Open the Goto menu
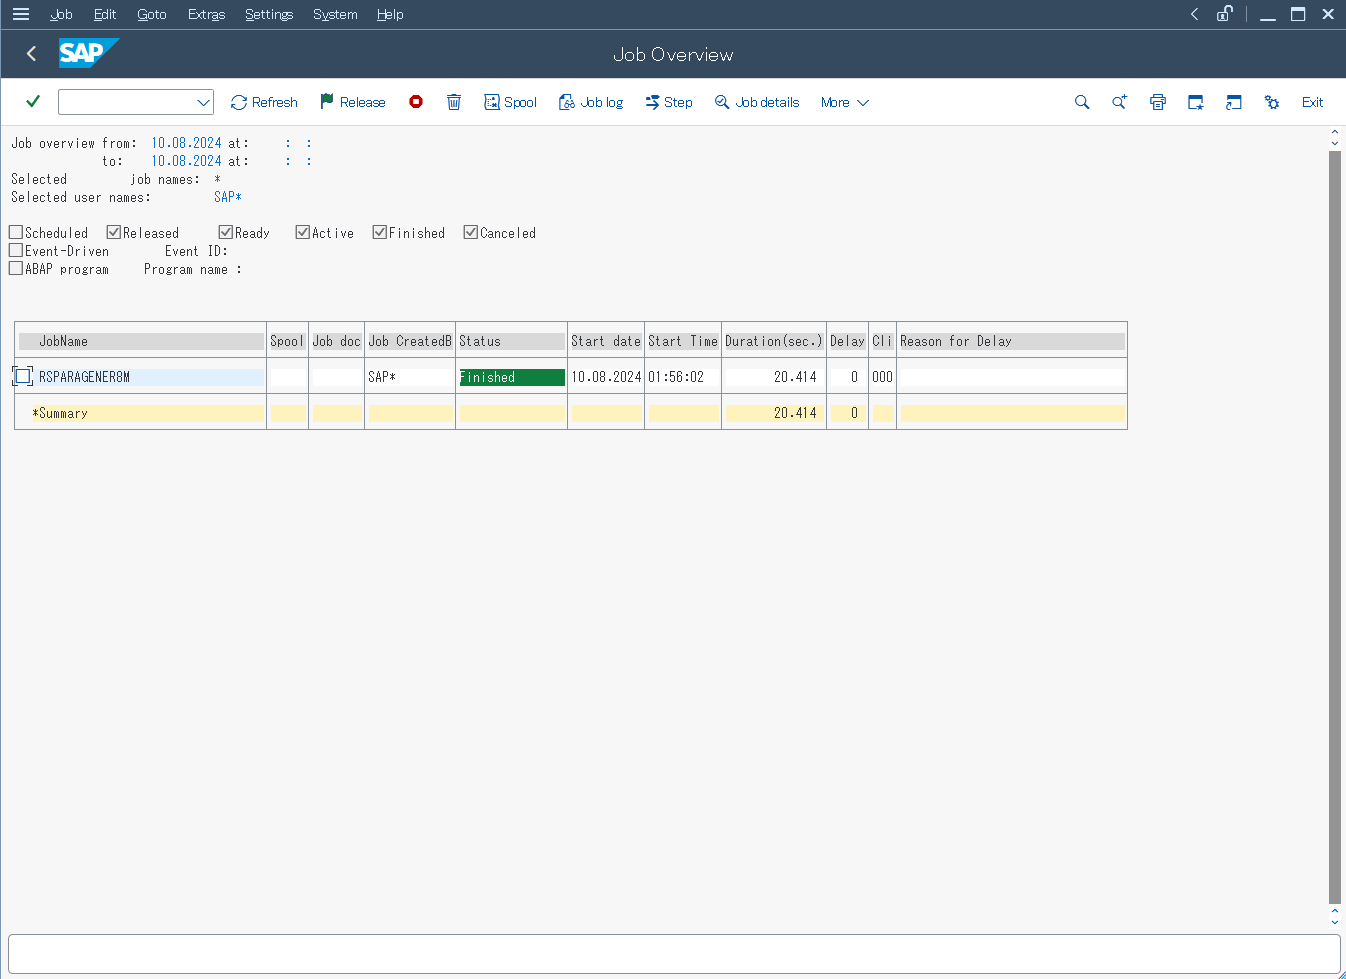This screenshot has width=1346, height=979. tap(152, 14)
